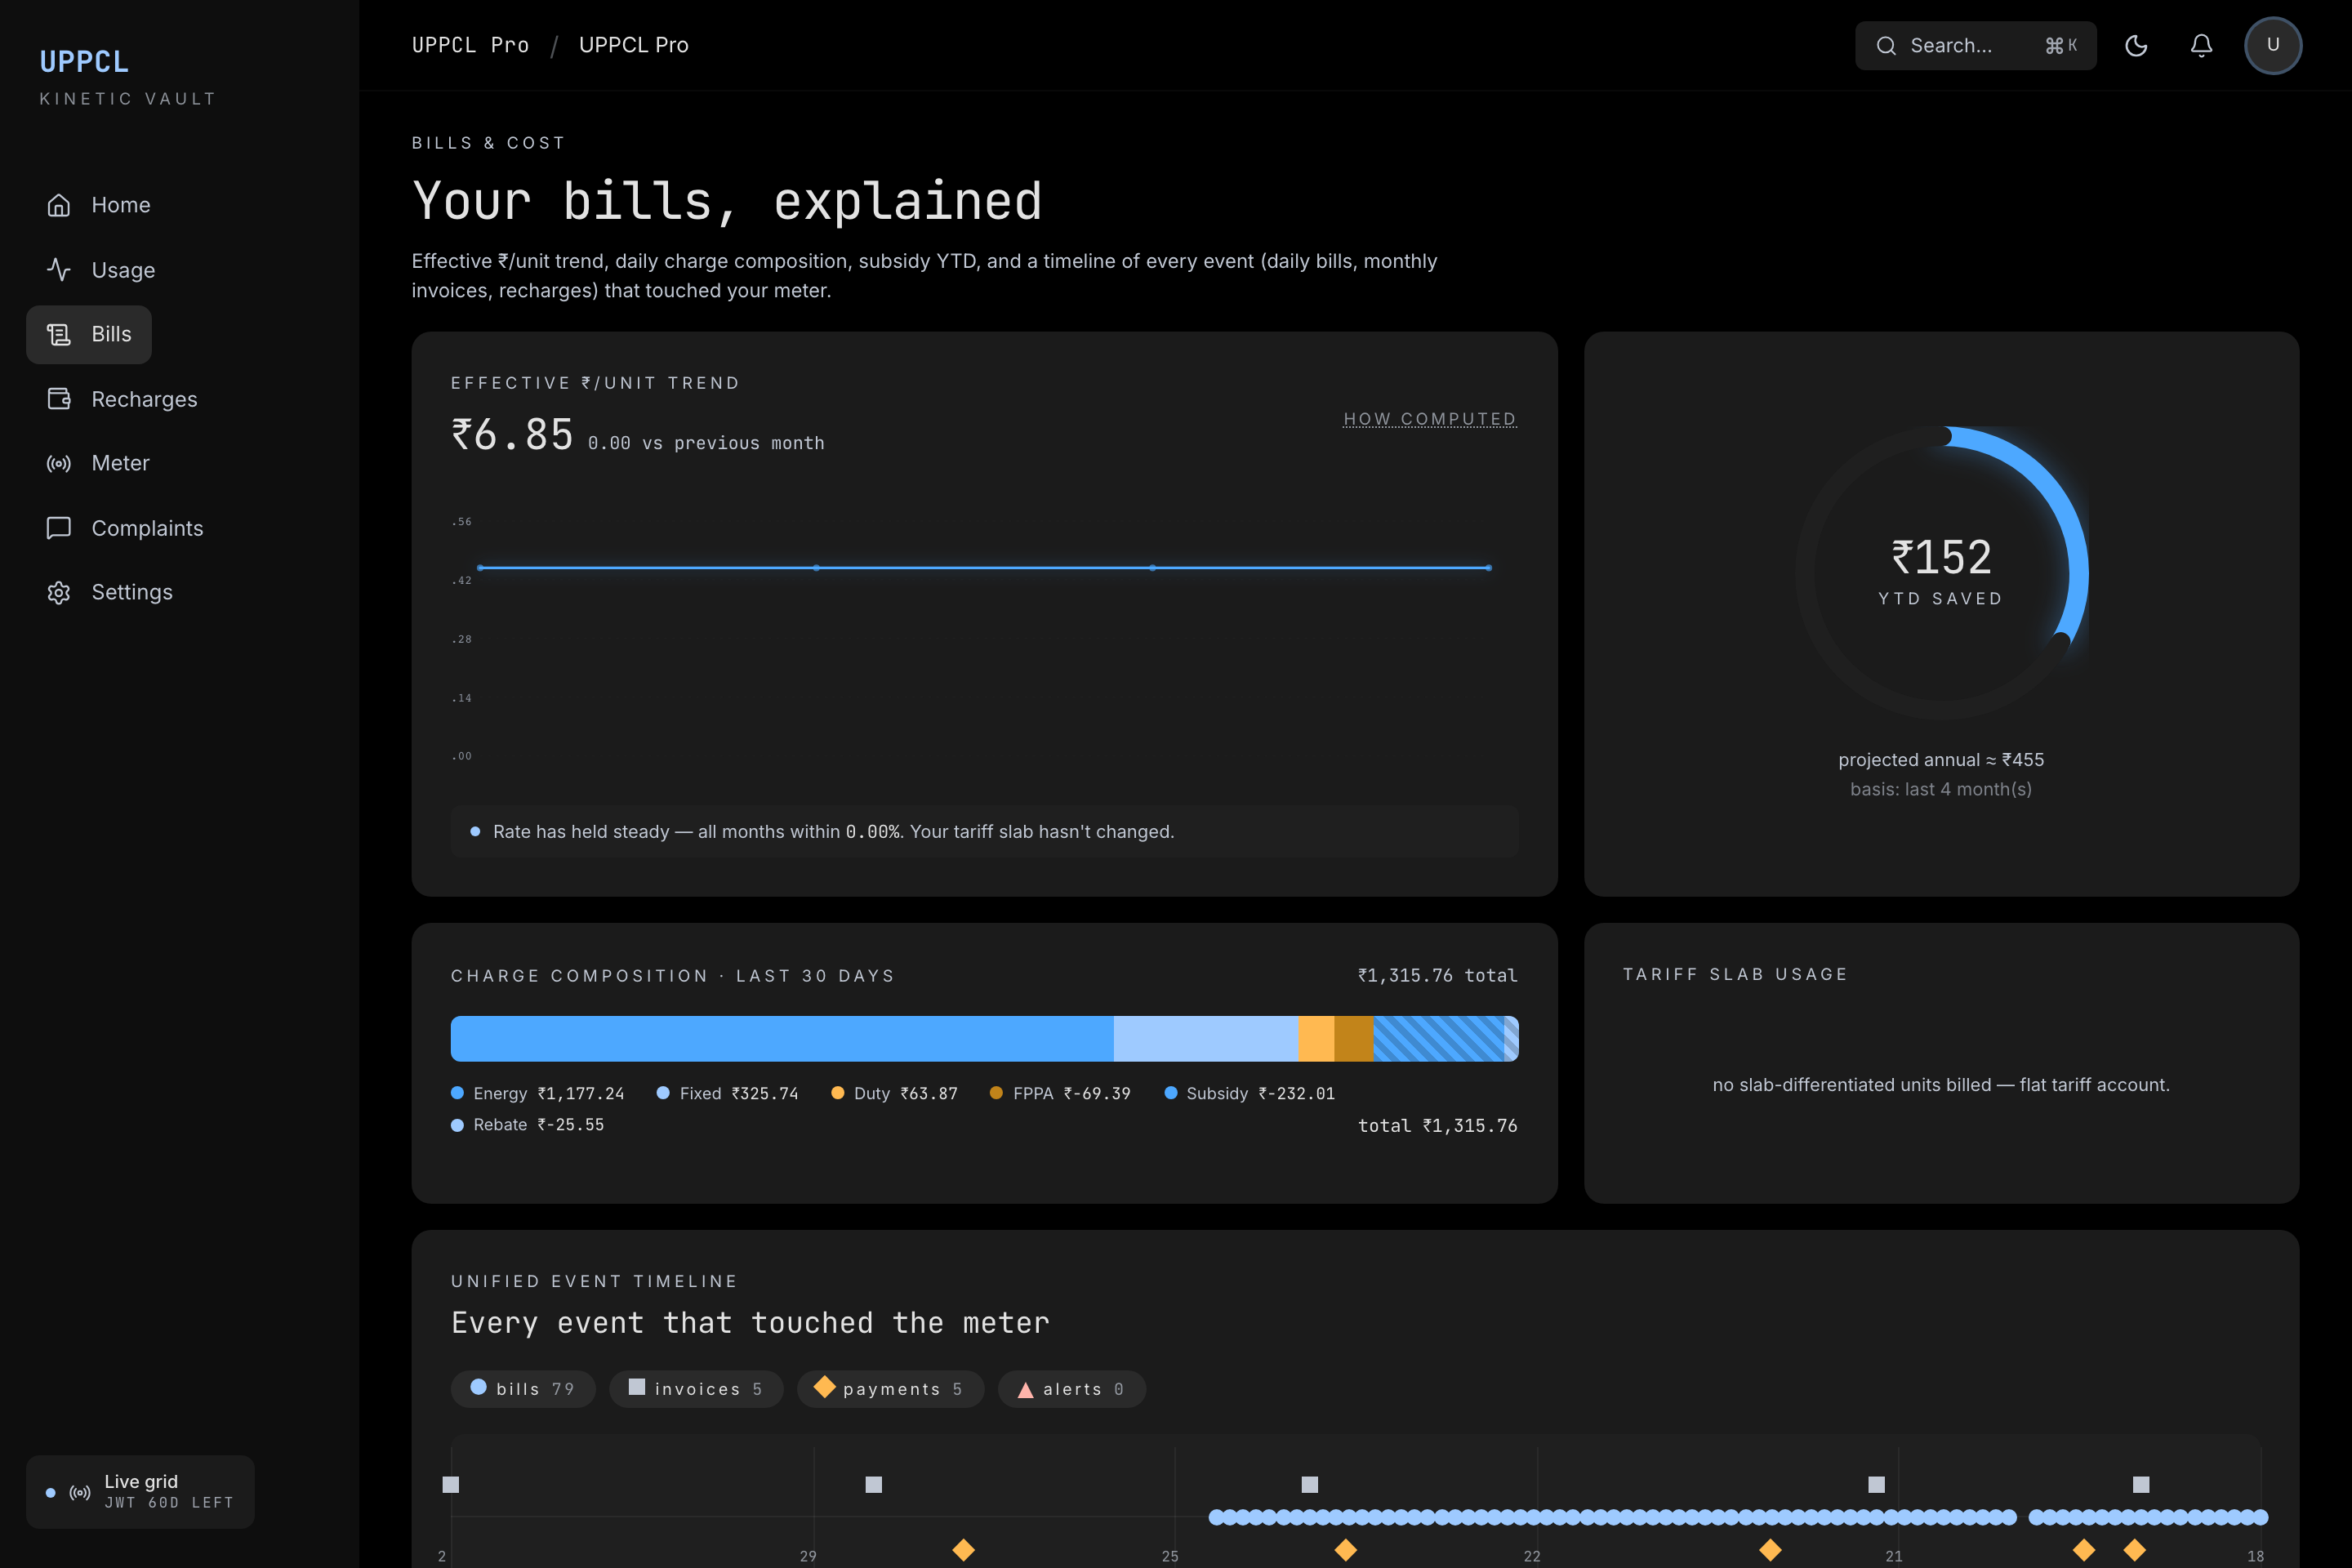Open the user avatar U menu
Screen dimensions: 2352x1568
pos(2272,45)
